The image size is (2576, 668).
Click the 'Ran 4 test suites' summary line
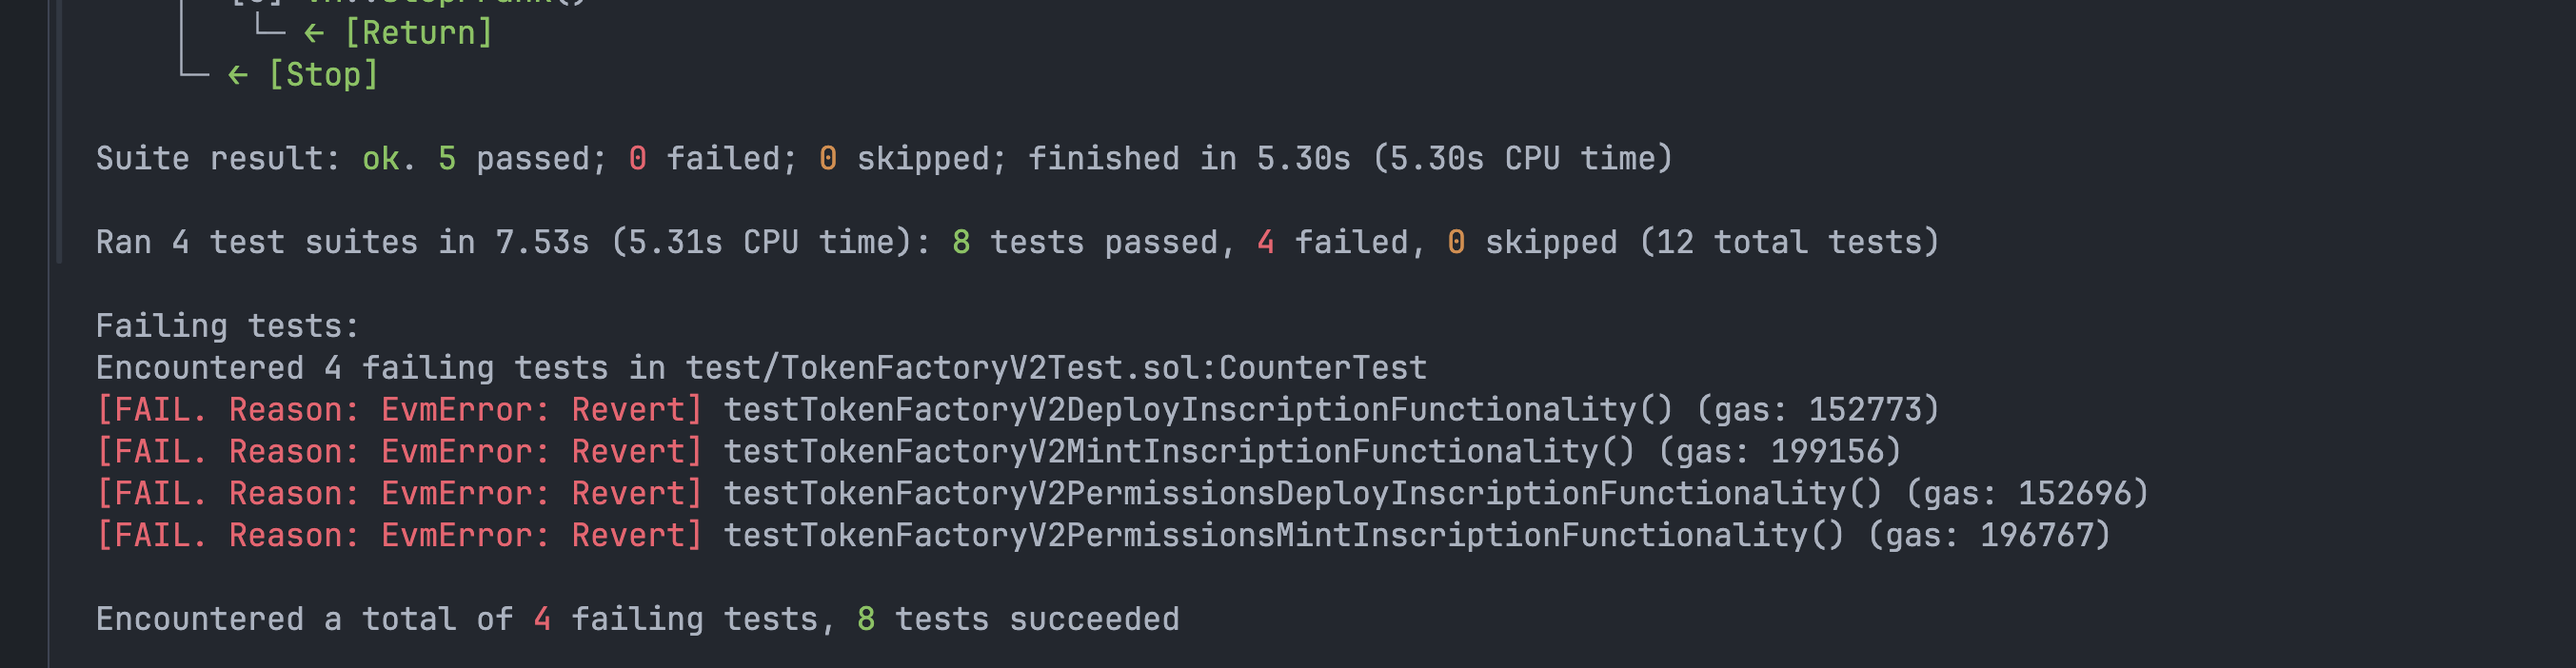[1017, 243]
